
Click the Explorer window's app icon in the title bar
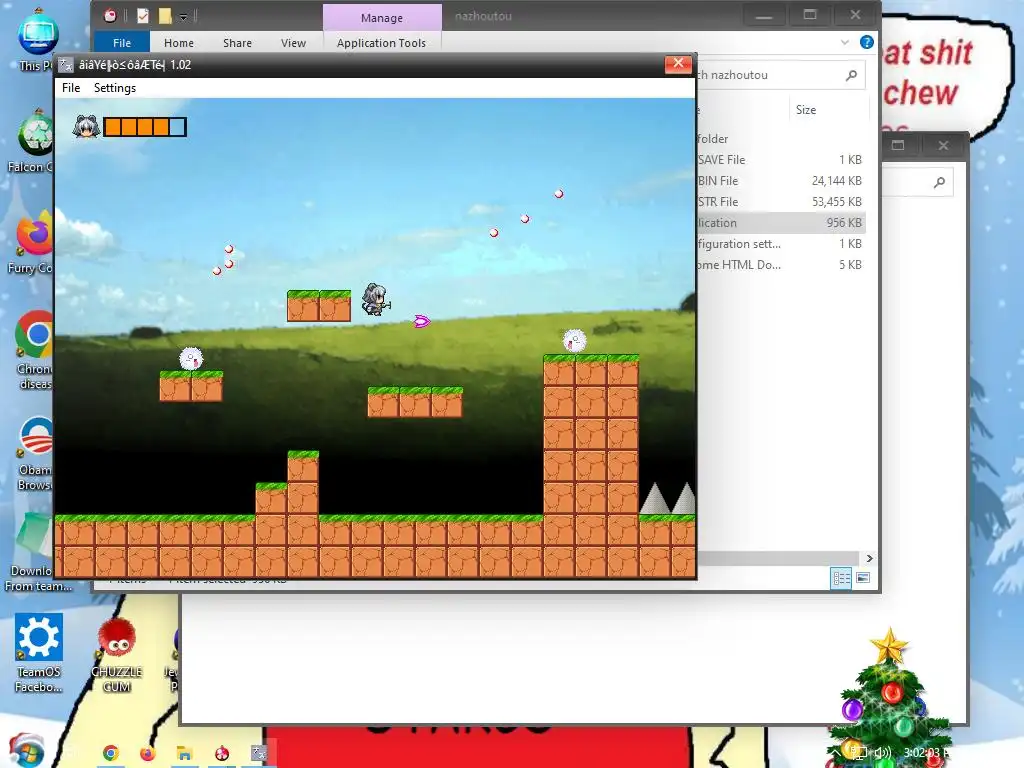(x=110, y=16)
